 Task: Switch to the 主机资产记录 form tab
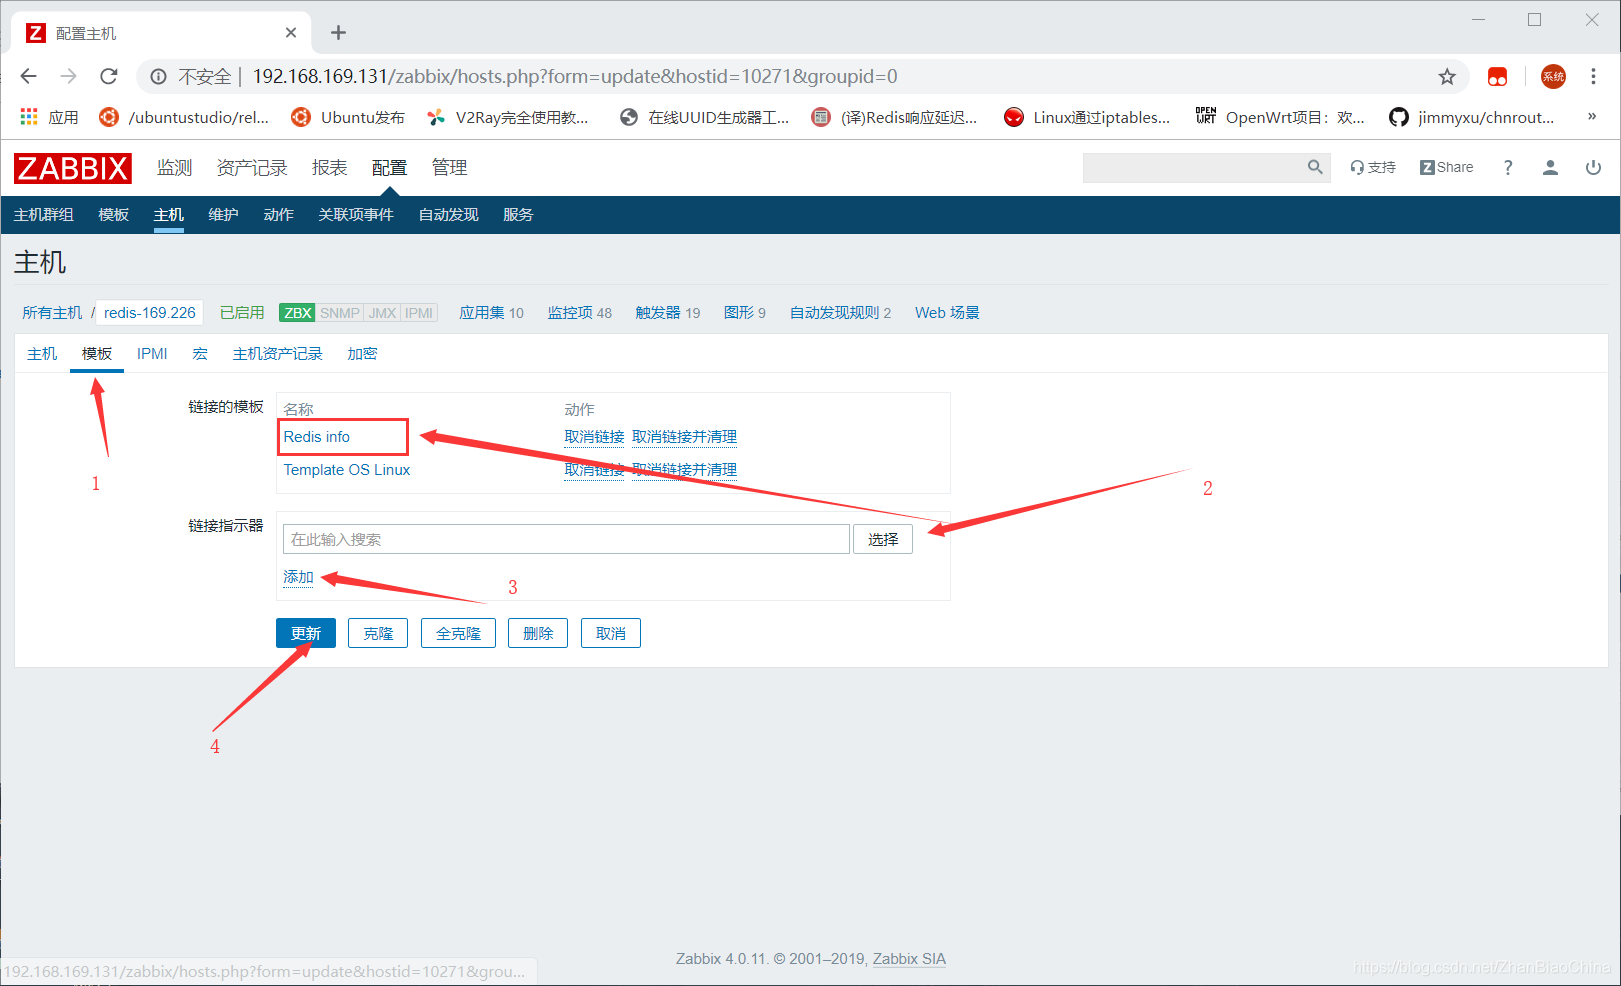[x=277, y=354]
